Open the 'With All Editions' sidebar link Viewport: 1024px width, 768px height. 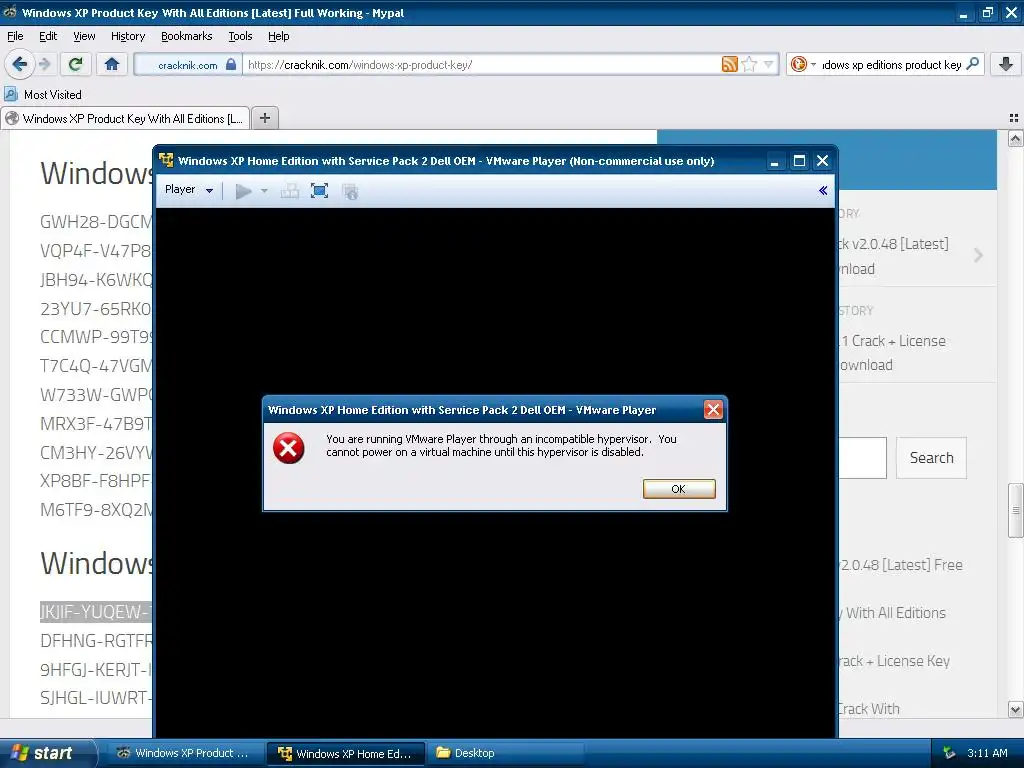893,613
